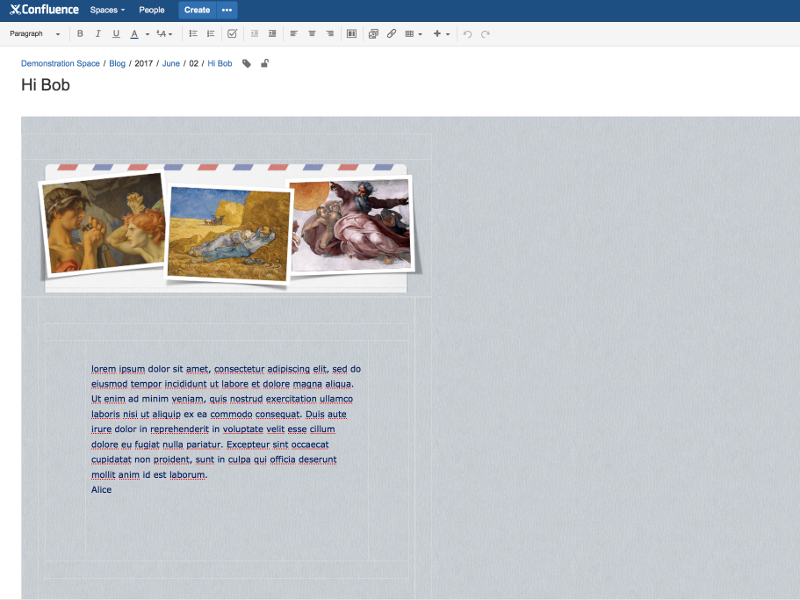The height and width of the screenshot is (600, 800).
Task: Align text center
Action: coord(312,34)
